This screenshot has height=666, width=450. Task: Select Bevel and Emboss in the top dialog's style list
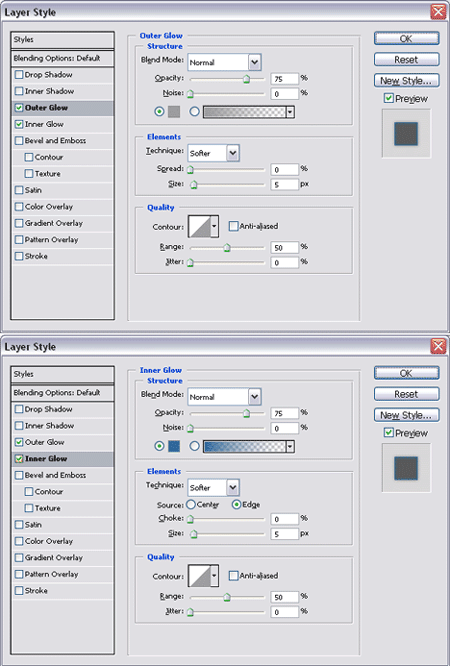[x=55, y=141]
